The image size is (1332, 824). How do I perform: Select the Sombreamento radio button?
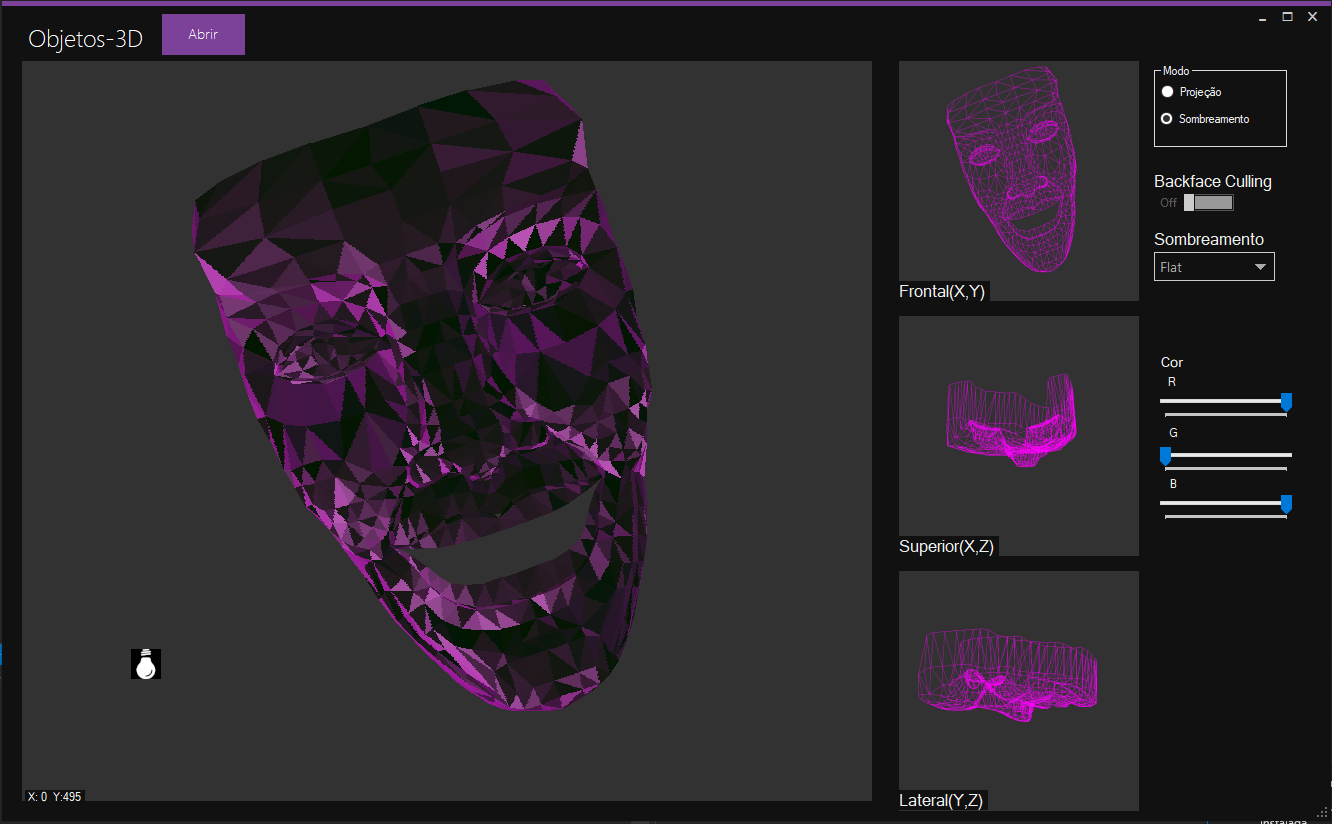(x=1167, y=119)
